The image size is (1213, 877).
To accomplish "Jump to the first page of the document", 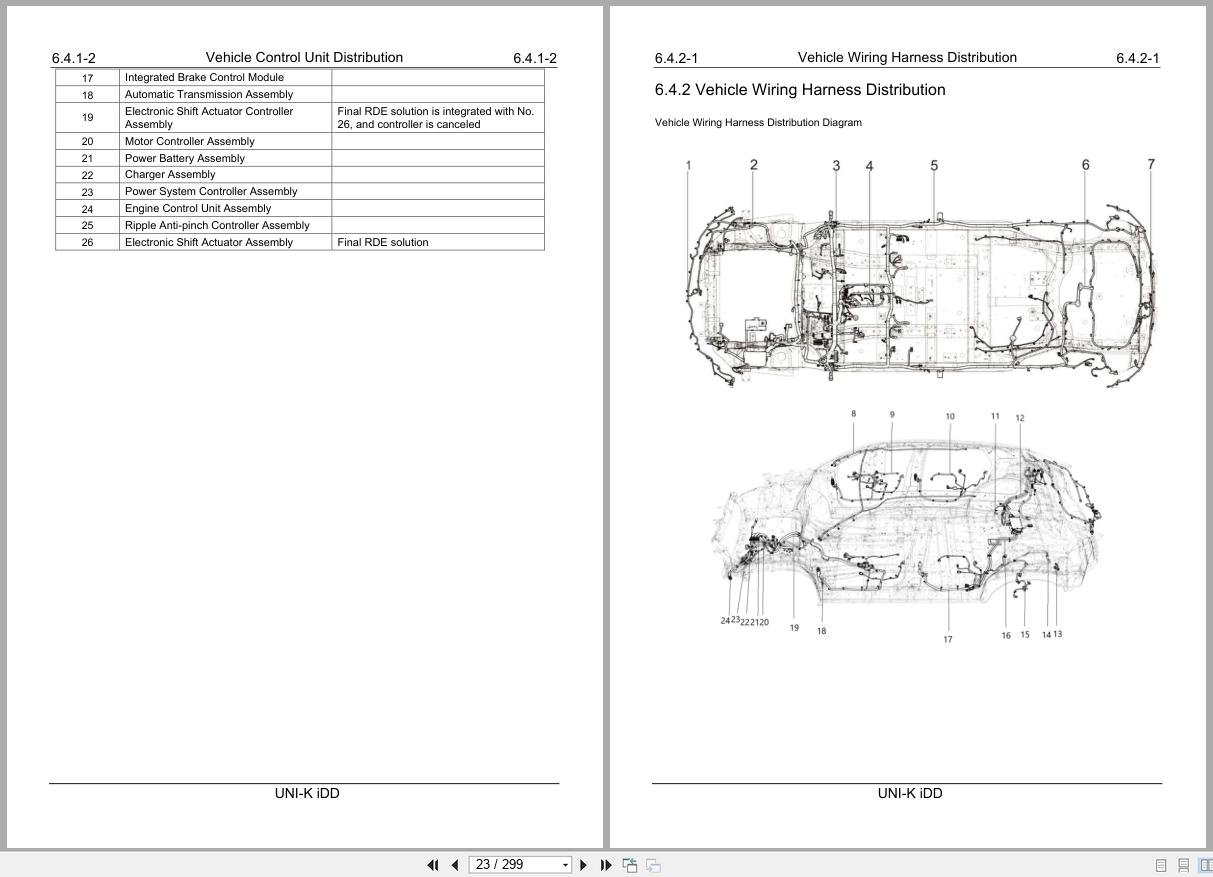I will (x=432, y=864).
